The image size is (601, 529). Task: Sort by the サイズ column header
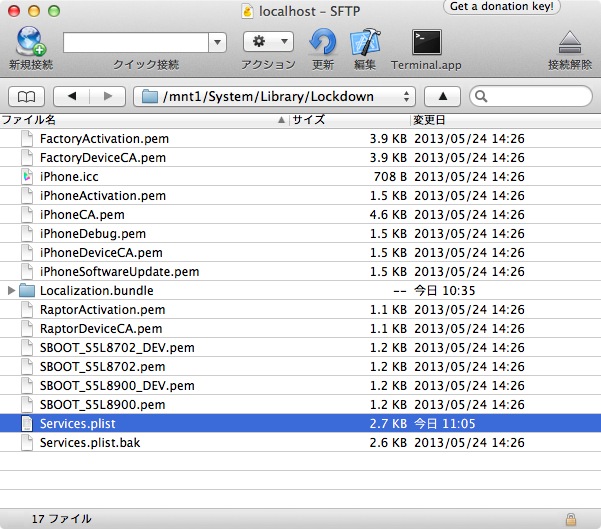[x=349, y=120]
